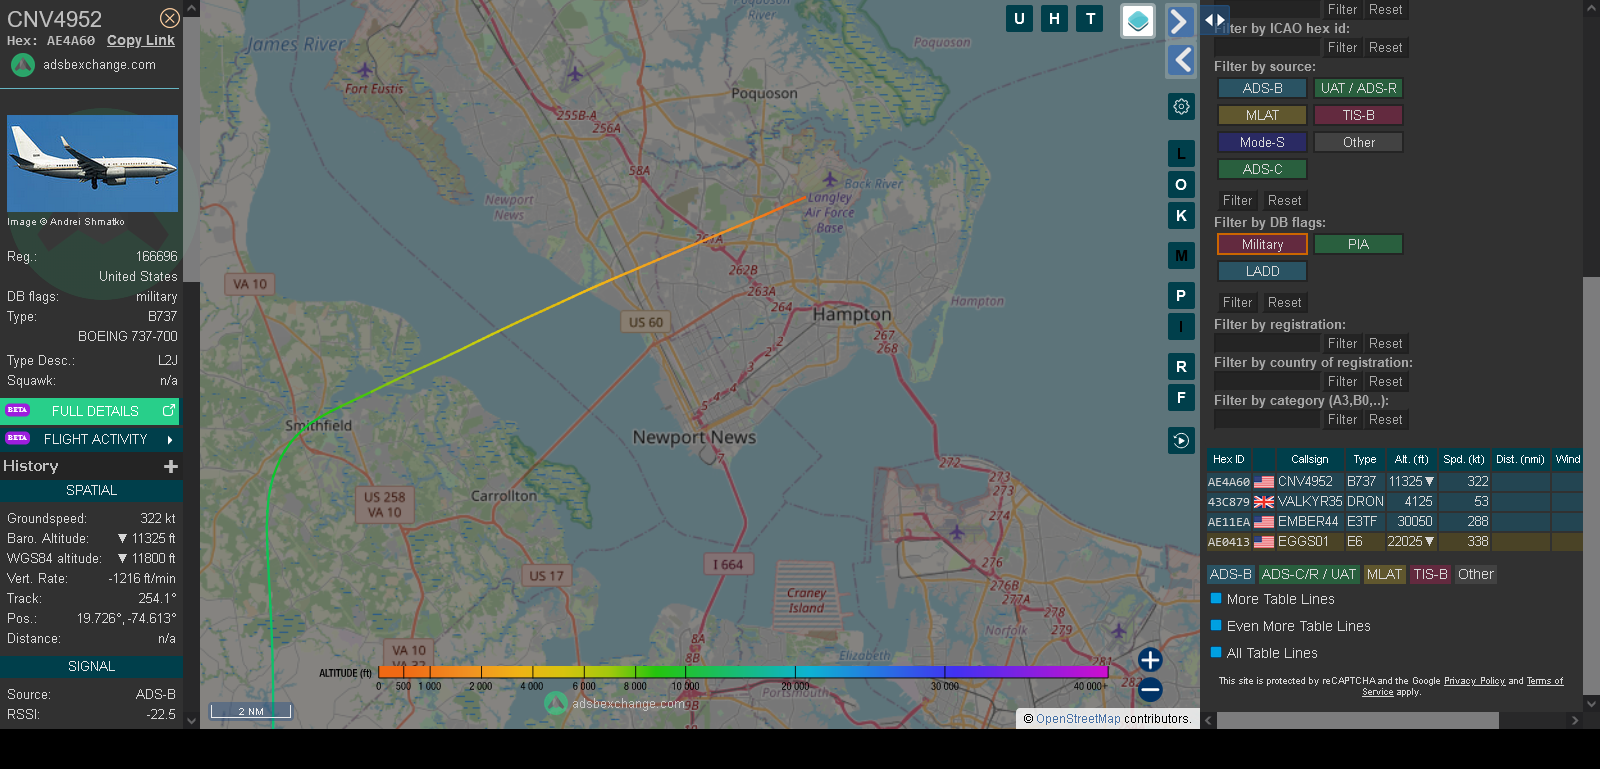
Task: Zoom out the map with minus
Action: point(1150,689)
